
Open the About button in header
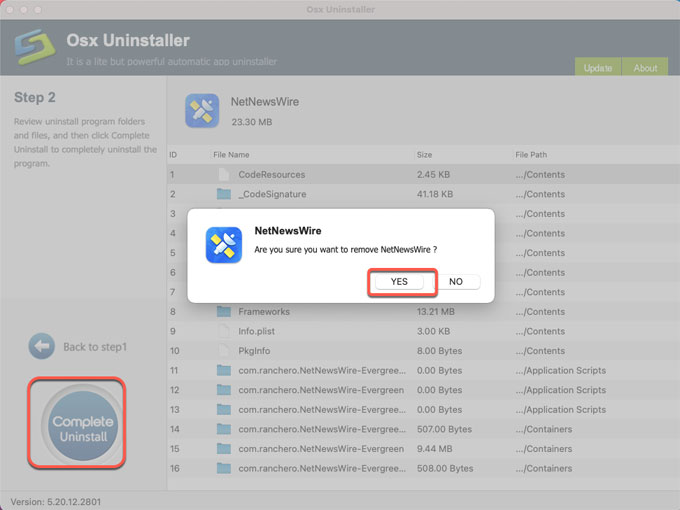(x=645, y=68)
